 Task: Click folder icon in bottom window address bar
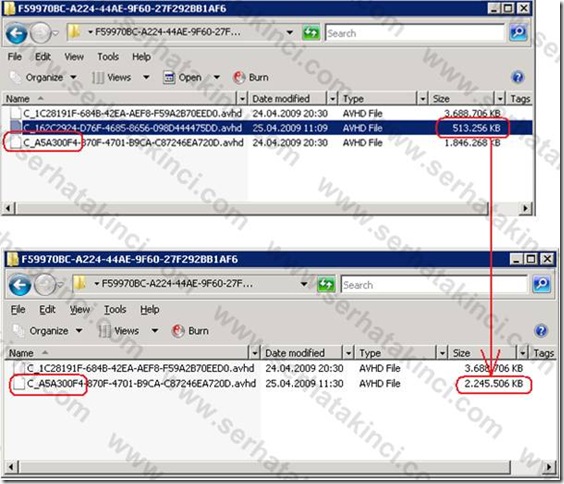point(80,284)
